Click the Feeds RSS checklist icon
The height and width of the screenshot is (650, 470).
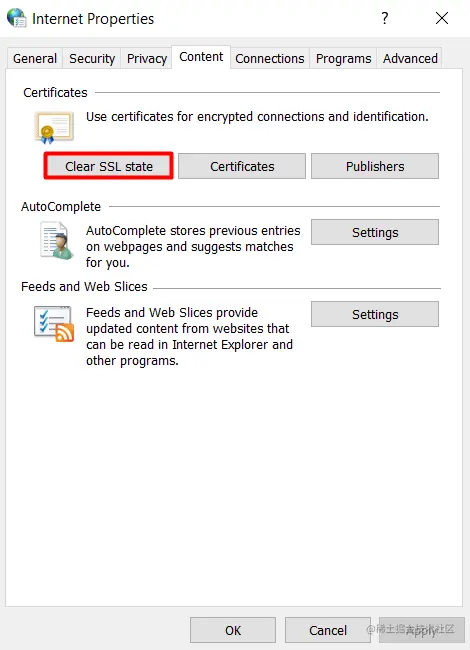pos(54,324)
